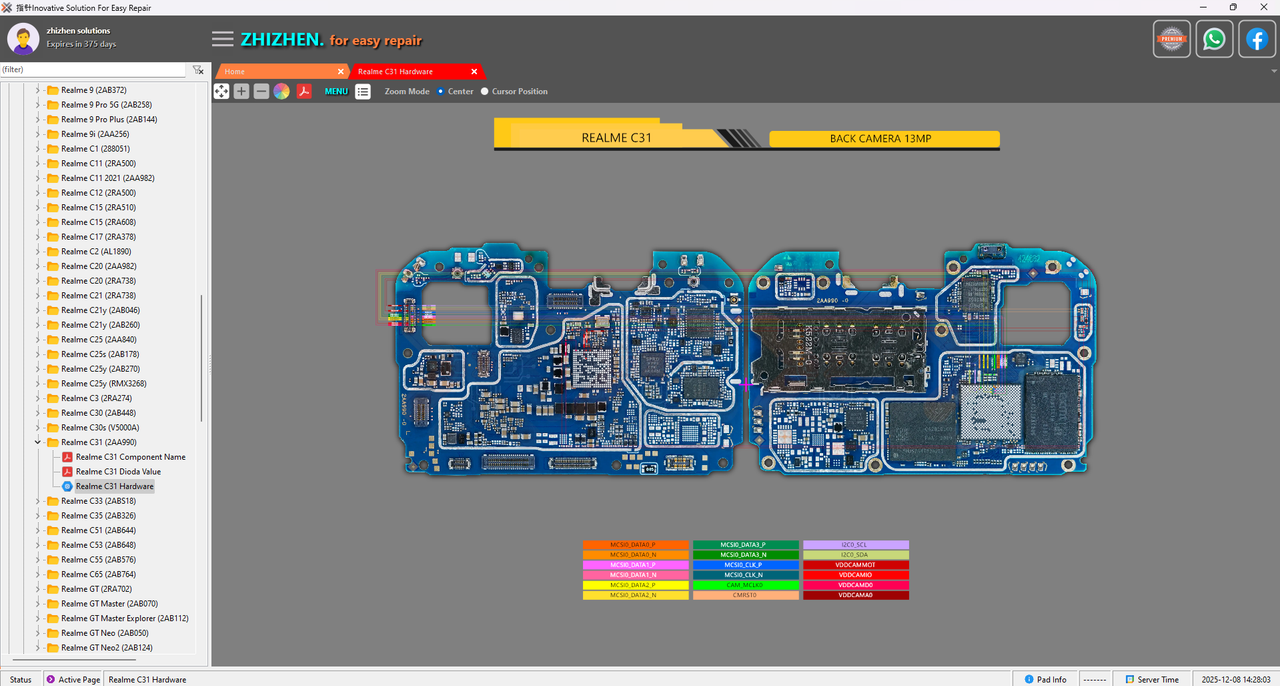Click the MCSI0_DATA2_P yellow legend swatch
The width and height of the screenshot is (1280, 686).
pyautogui.click(x=636, y=585)
